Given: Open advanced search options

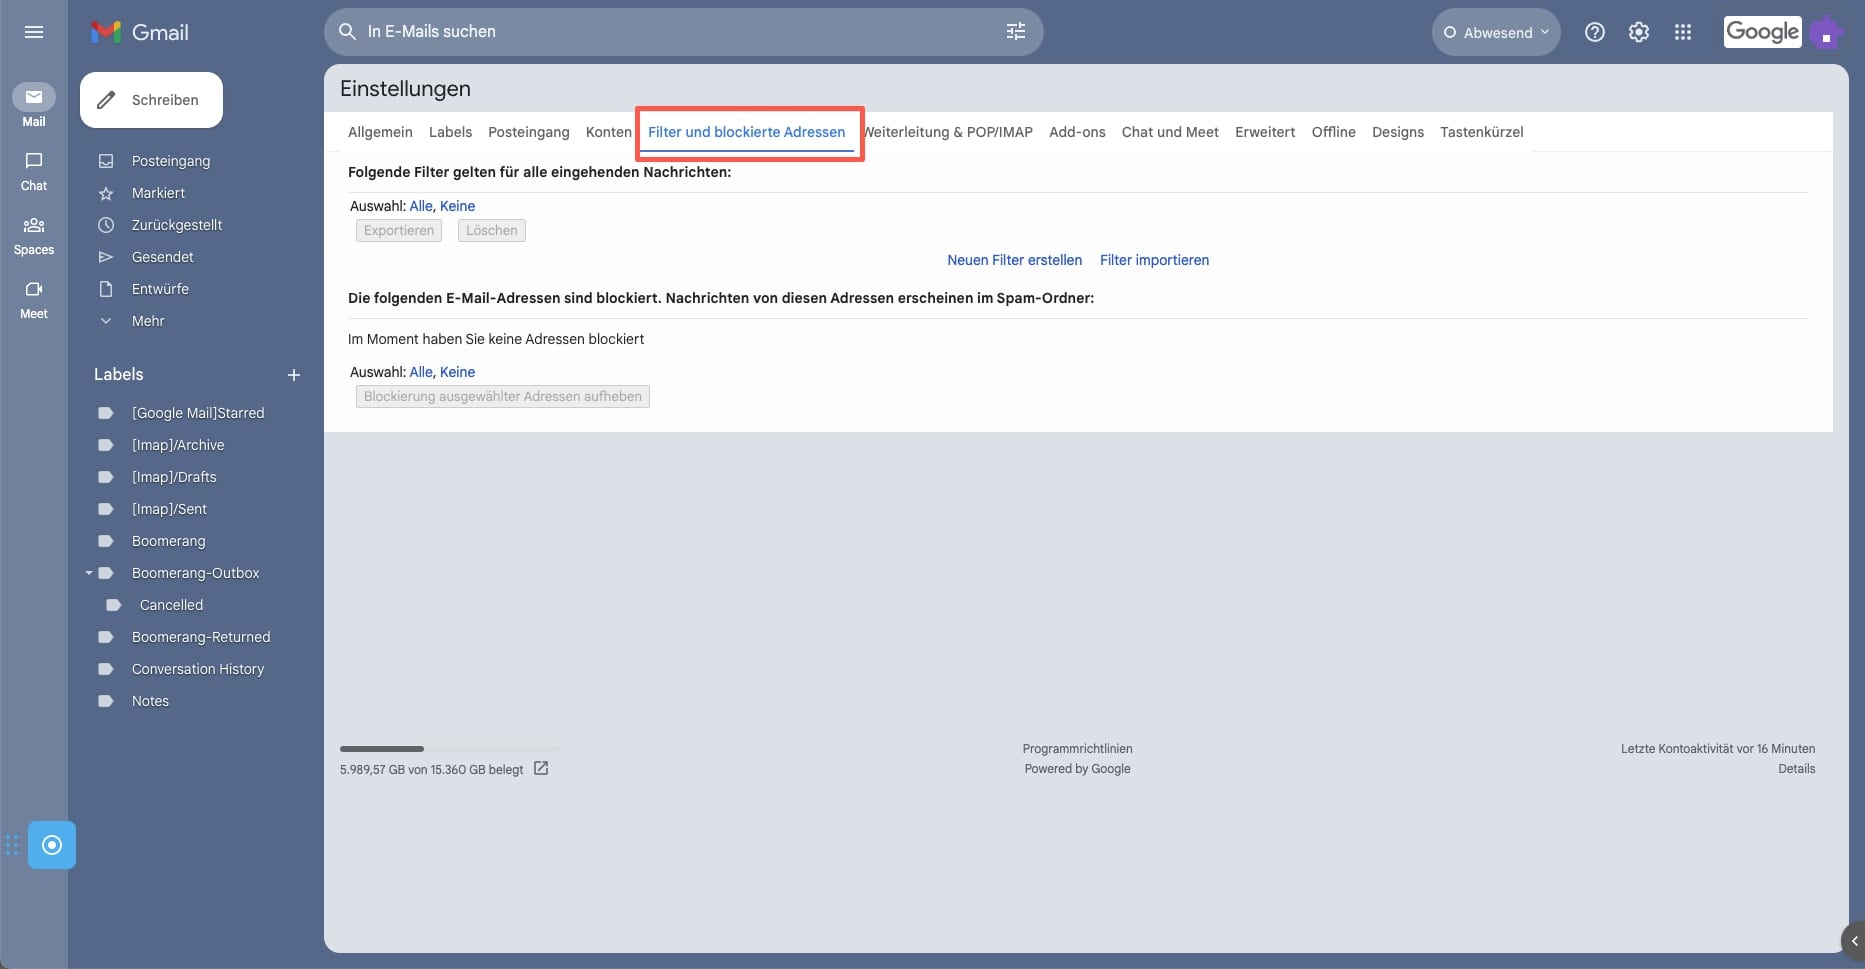Looking at the screenshot, I should 1015,31.
